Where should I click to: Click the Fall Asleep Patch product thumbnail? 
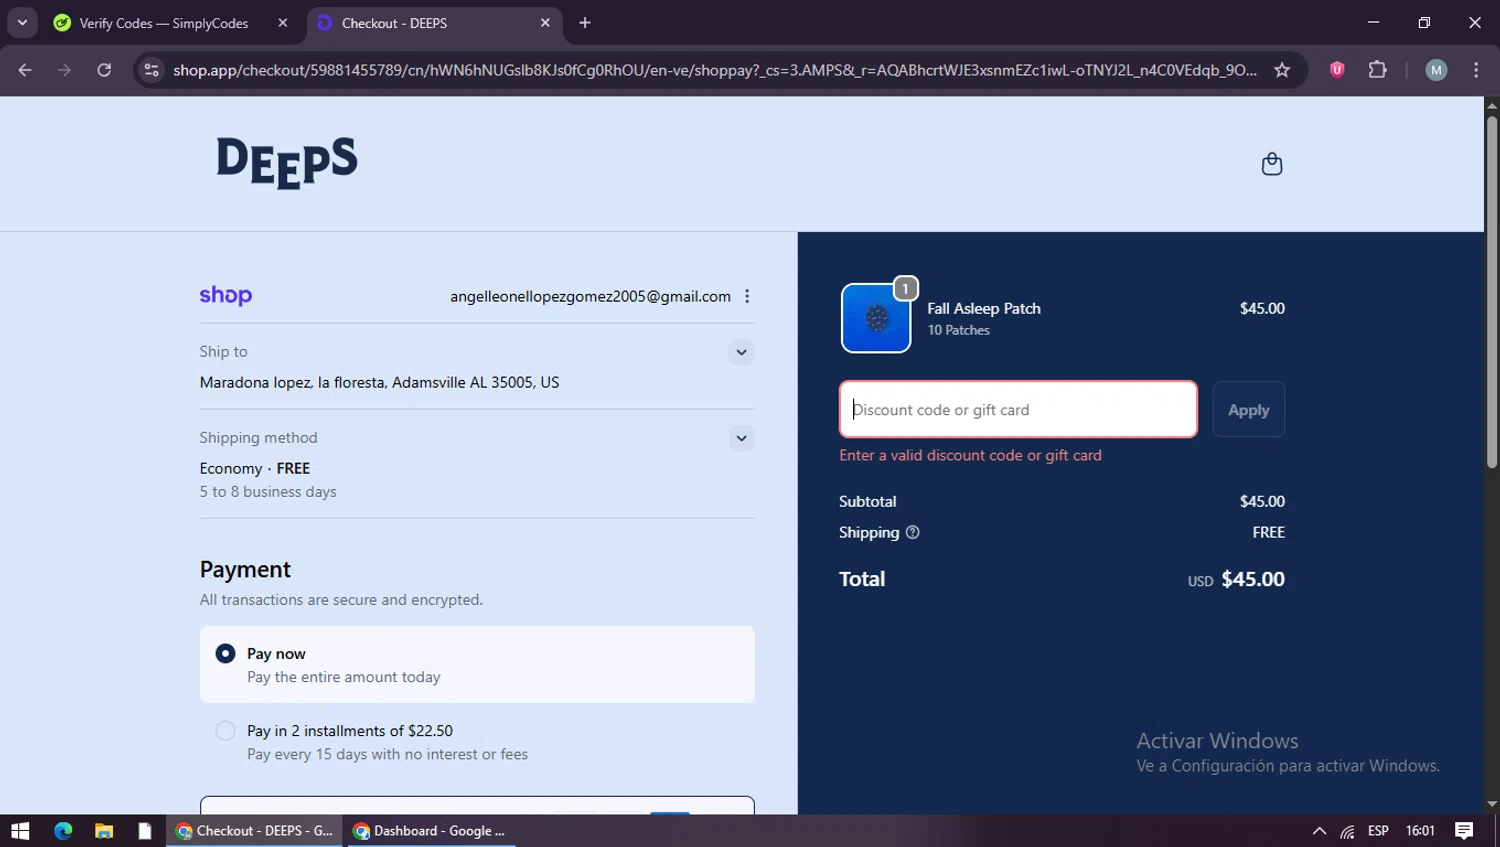point(876,318)
